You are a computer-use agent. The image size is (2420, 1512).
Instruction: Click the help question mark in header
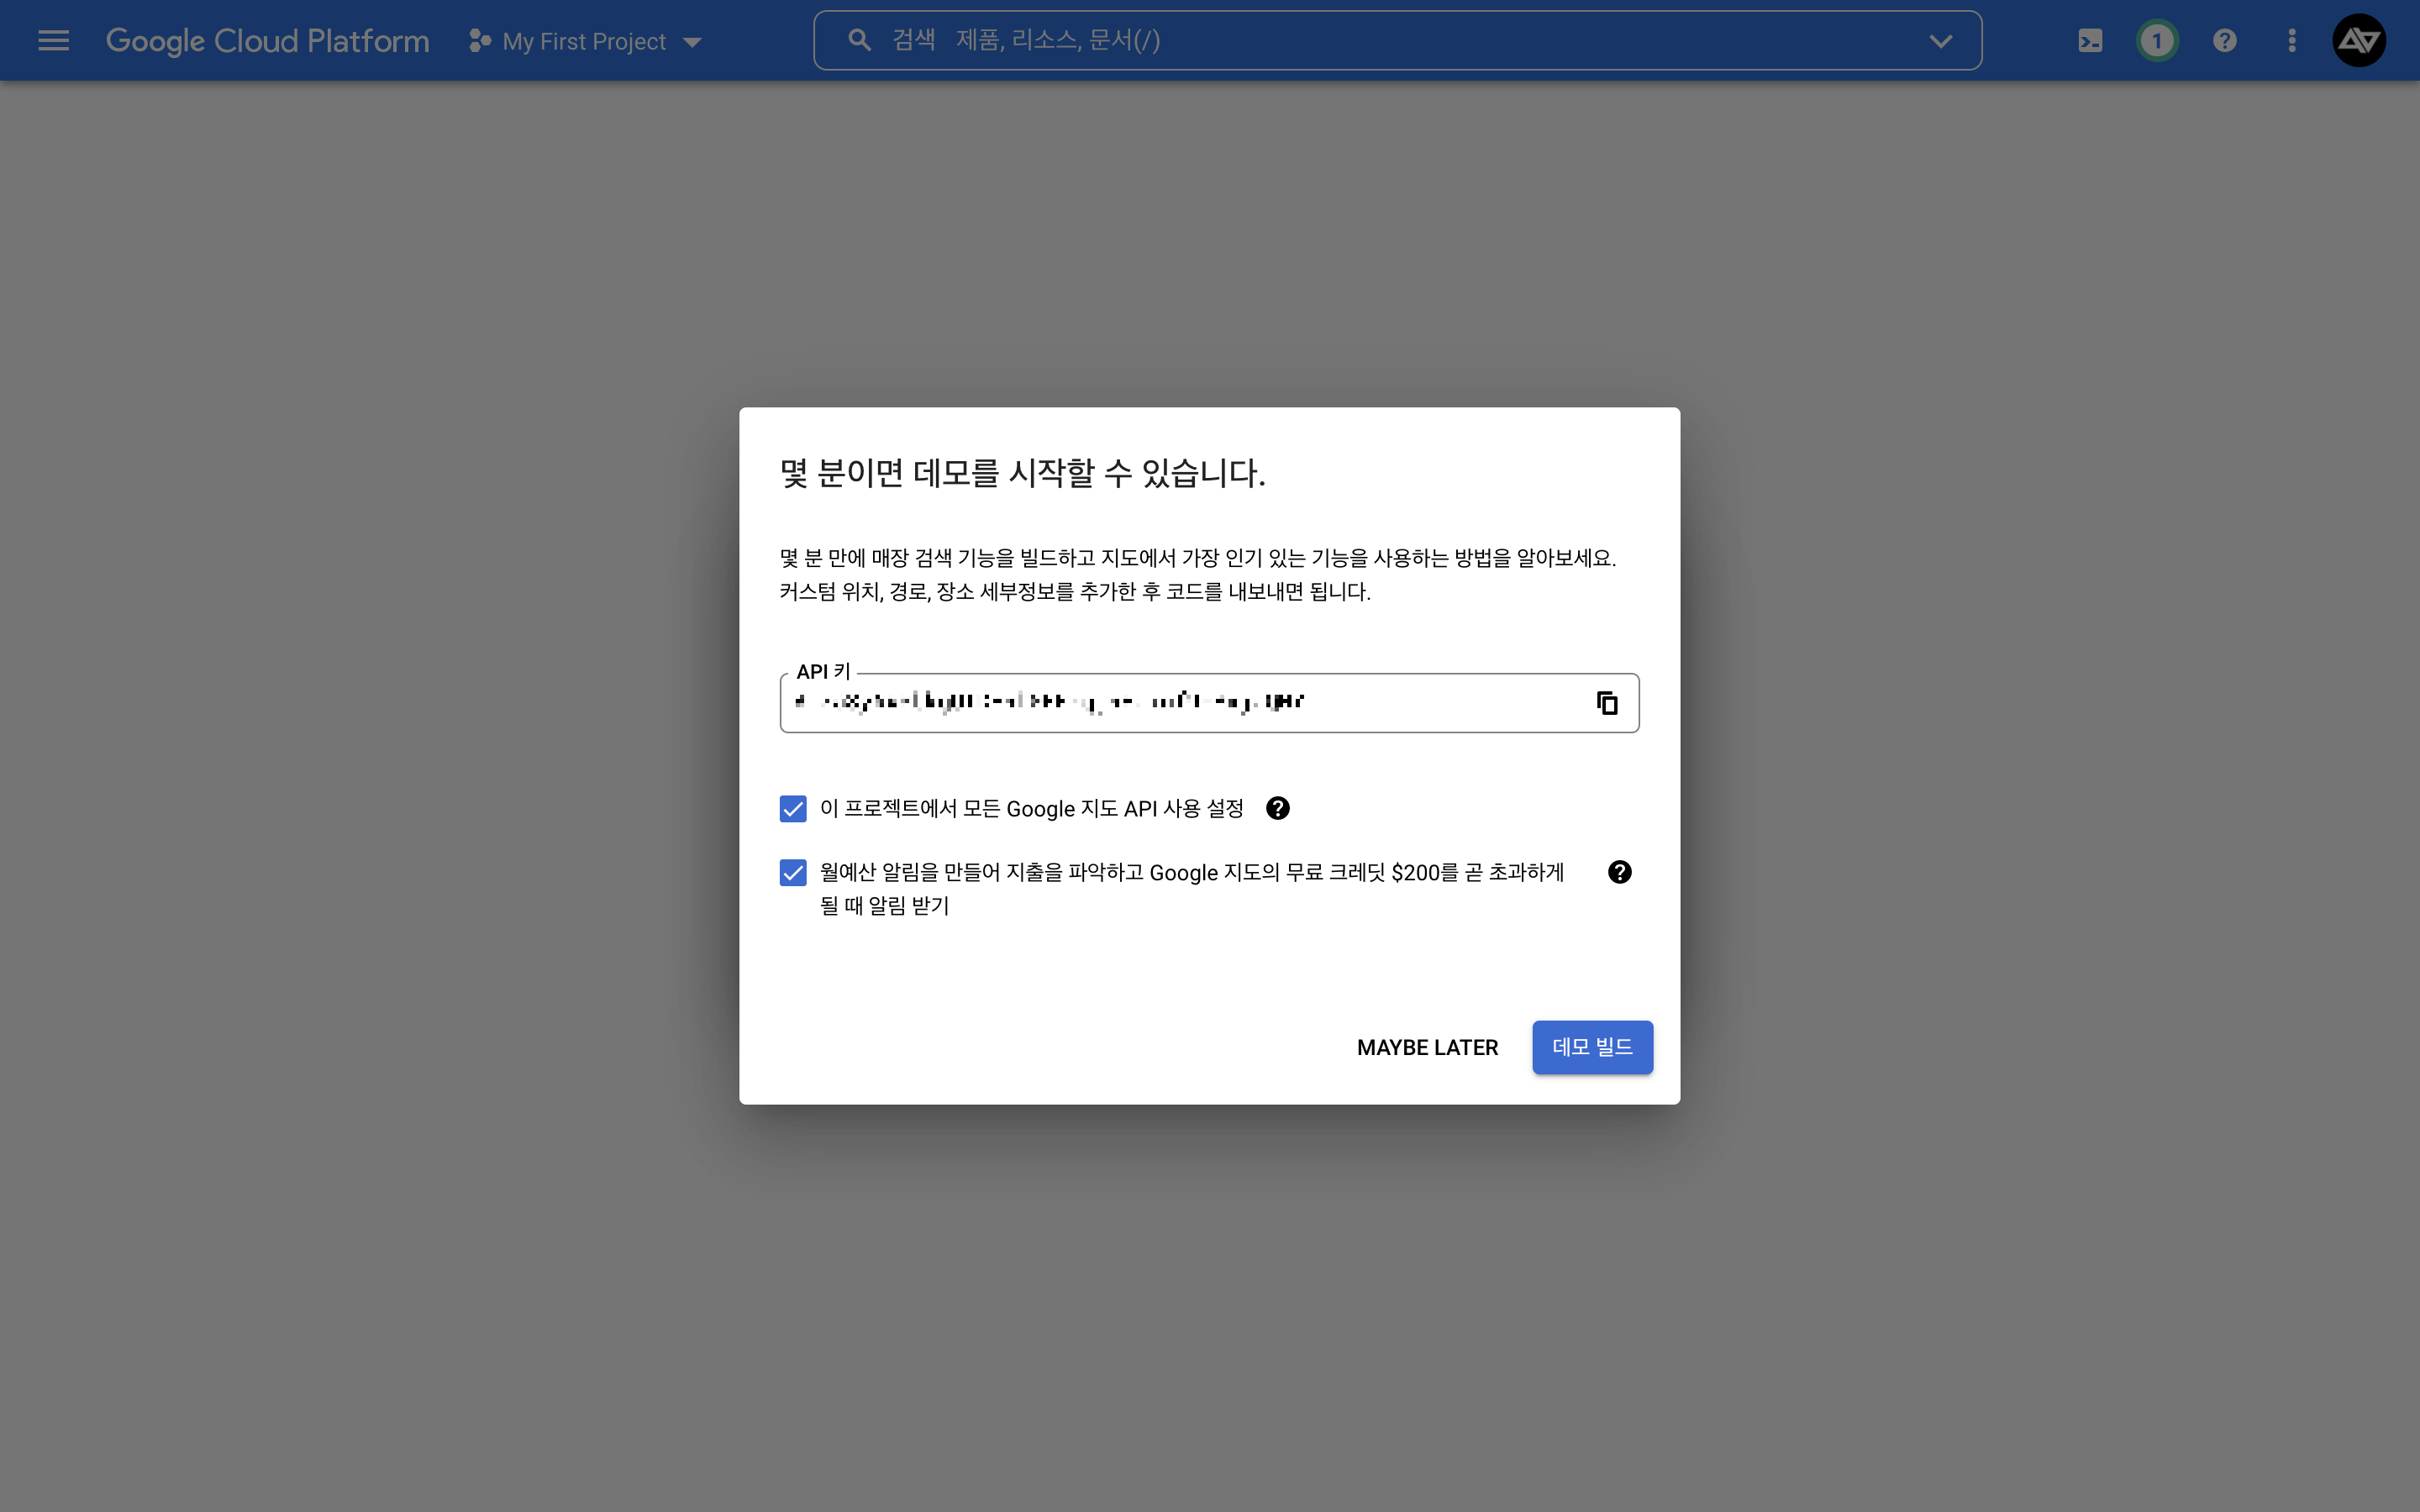pos(2225,41)
